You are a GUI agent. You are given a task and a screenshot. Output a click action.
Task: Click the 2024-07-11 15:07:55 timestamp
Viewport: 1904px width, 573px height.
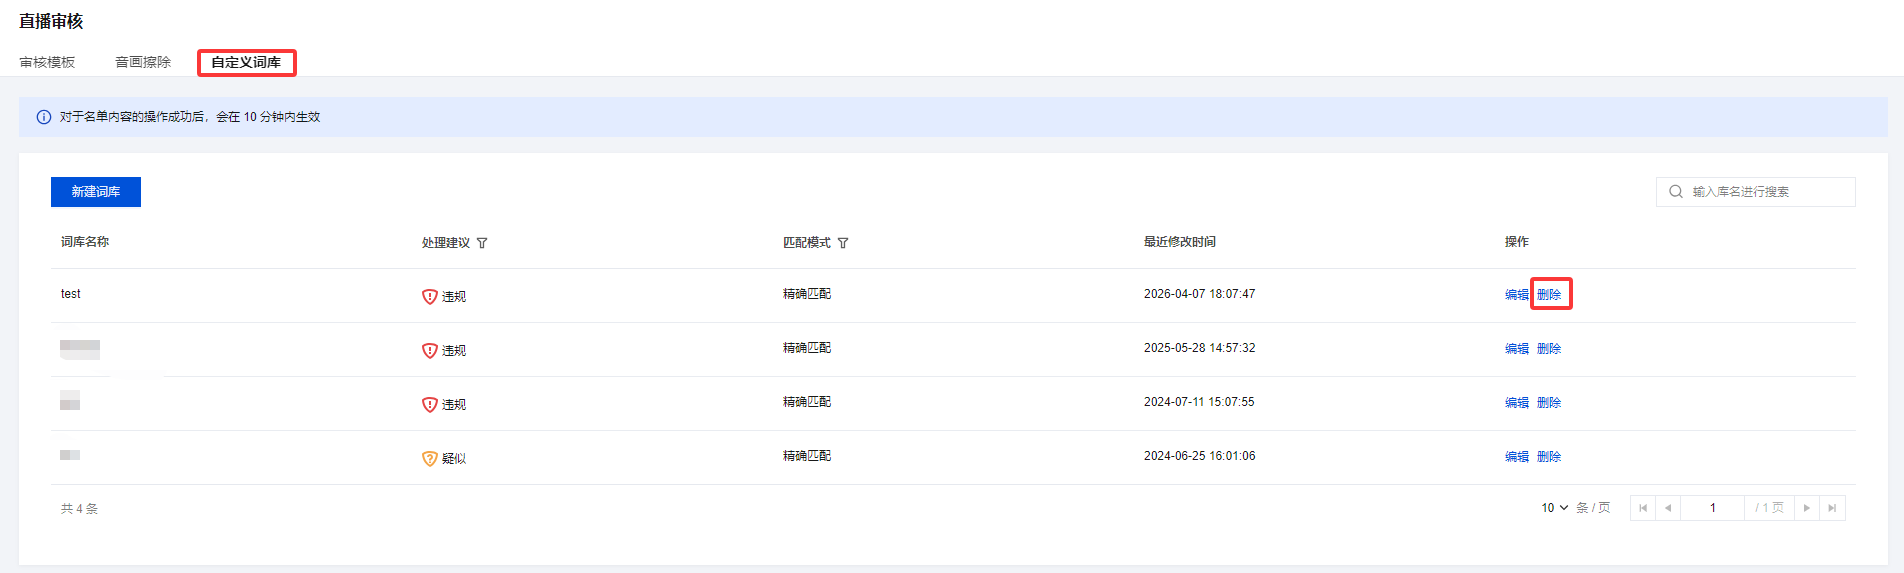tap(1199, 402)
